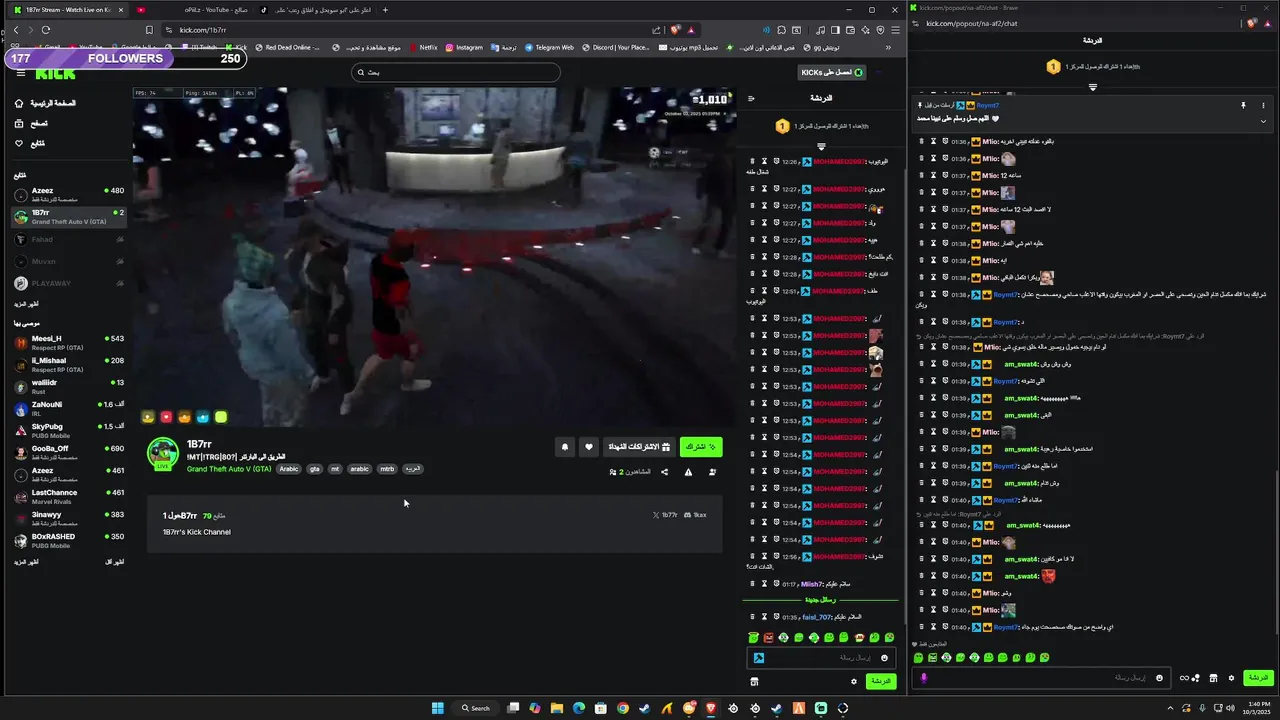
Task: Open the Netflix bookmark
Action: click(x=422, y=47)
